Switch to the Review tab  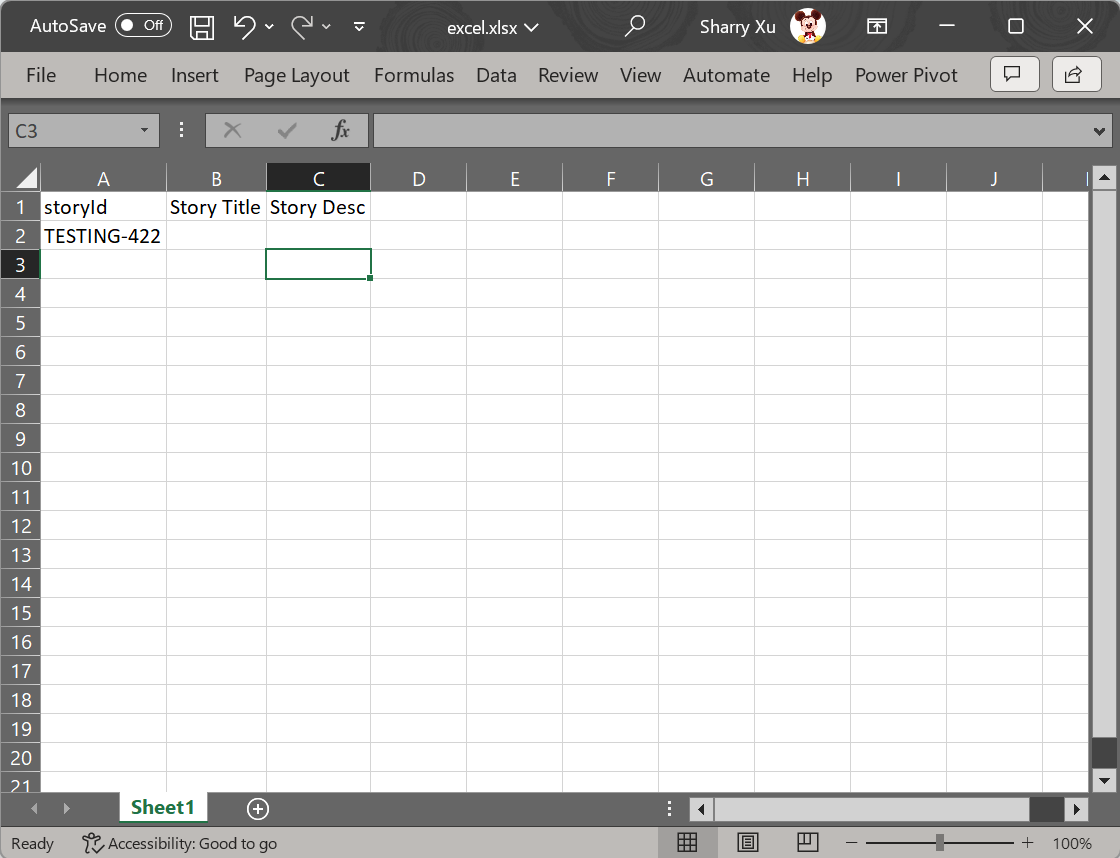(568, 75)
